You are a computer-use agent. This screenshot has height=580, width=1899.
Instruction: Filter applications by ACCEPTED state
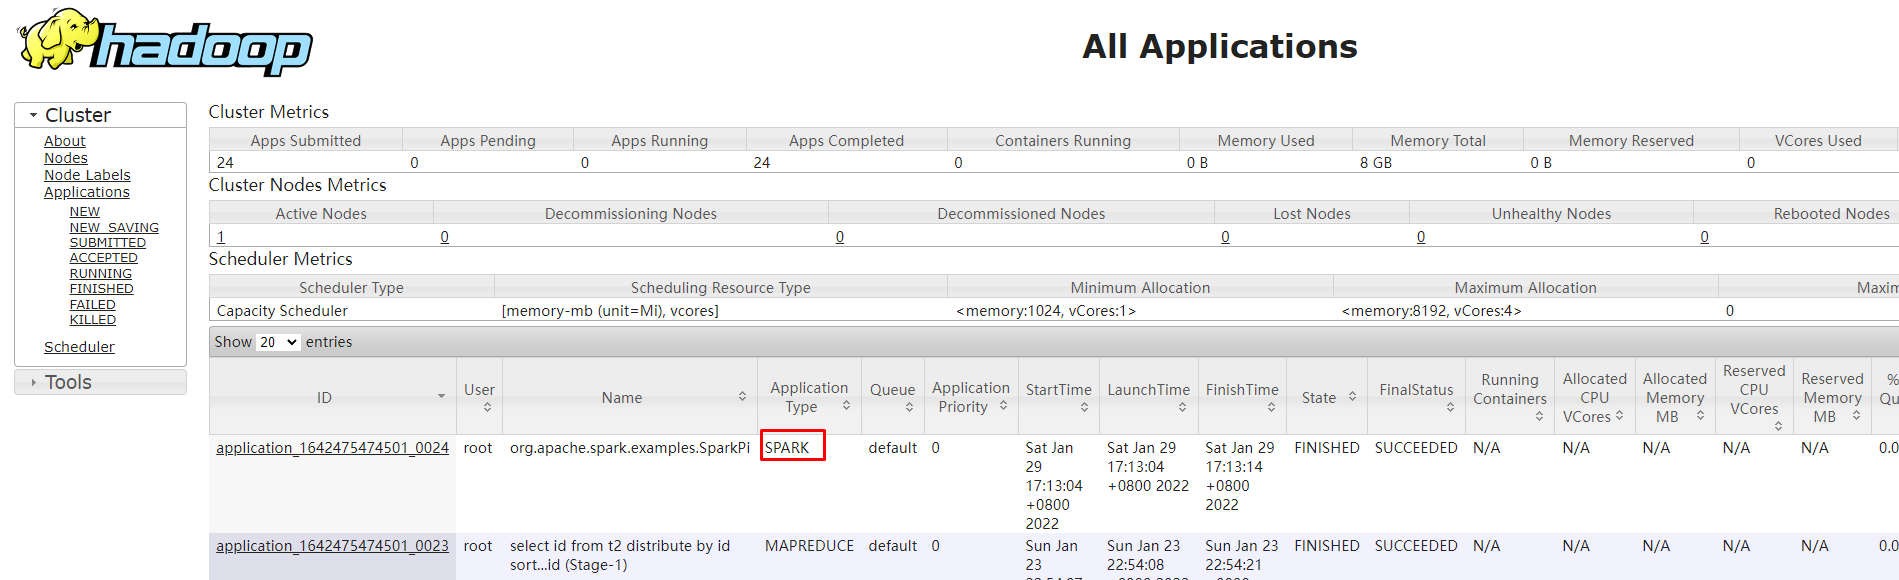pos(104,258)
